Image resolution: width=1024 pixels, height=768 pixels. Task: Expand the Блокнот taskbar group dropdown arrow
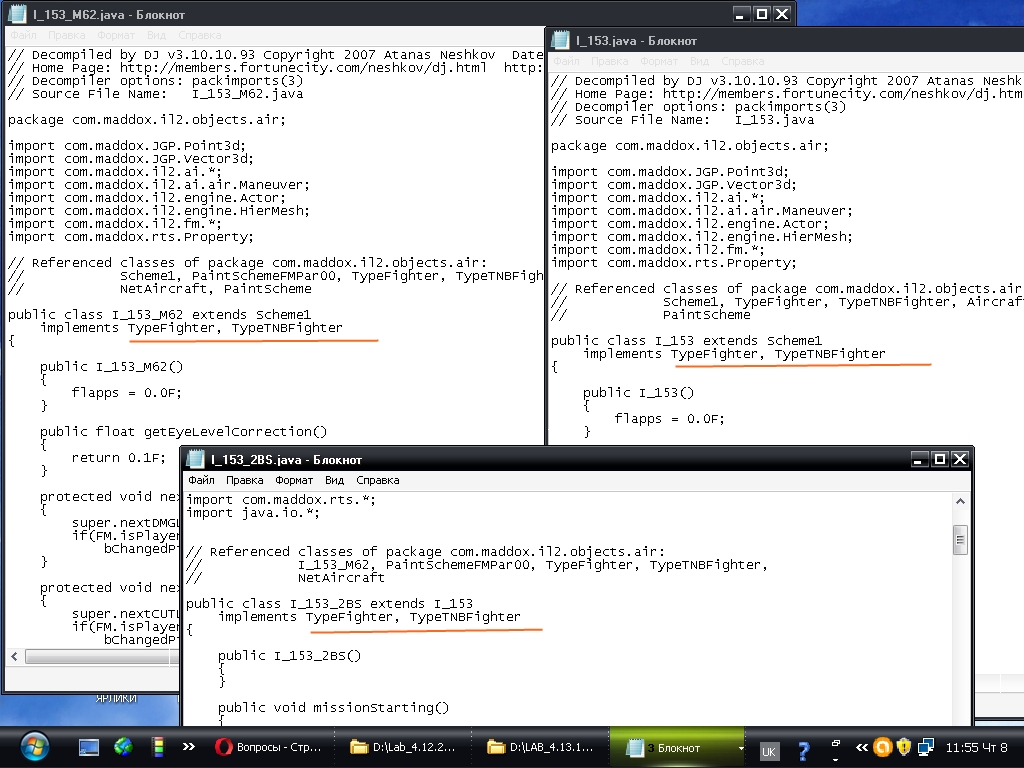[x=741, y=748]
